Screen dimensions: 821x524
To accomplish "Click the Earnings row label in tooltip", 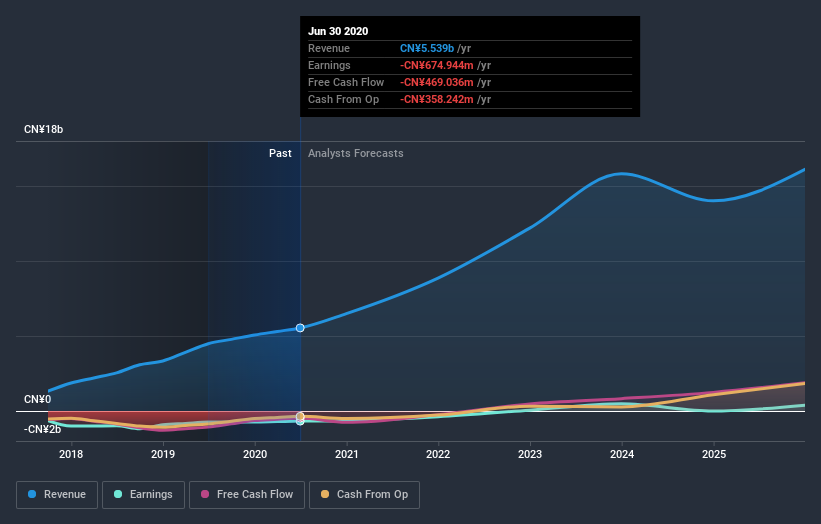I will [x=329, y=65].
